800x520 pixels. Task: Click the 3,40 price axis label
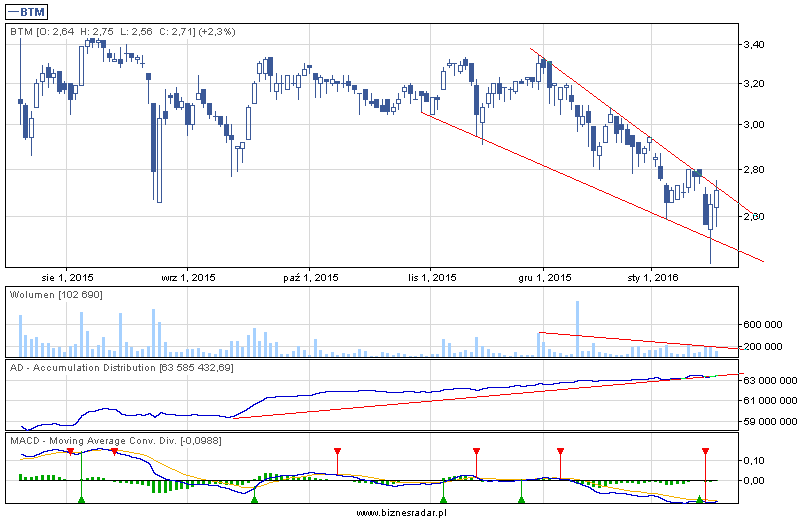pos(754,45)
